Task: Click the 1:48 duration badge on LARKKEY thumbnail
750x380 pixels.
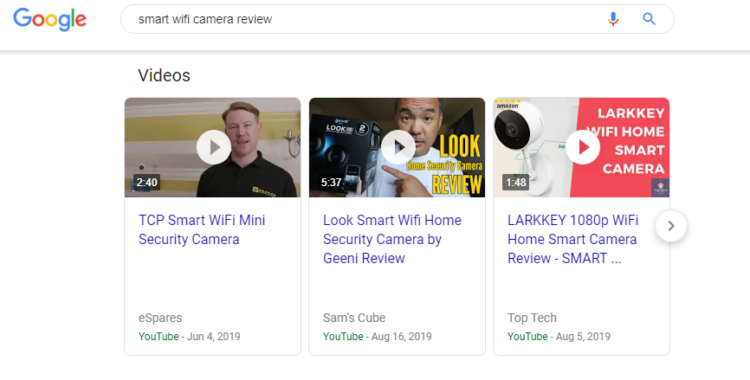Action: coord(516,182)
